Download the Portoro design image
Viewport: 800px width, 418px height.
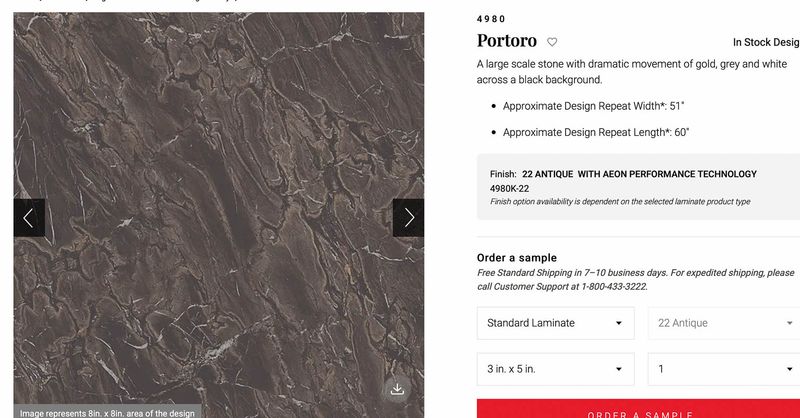click(397, 389)
